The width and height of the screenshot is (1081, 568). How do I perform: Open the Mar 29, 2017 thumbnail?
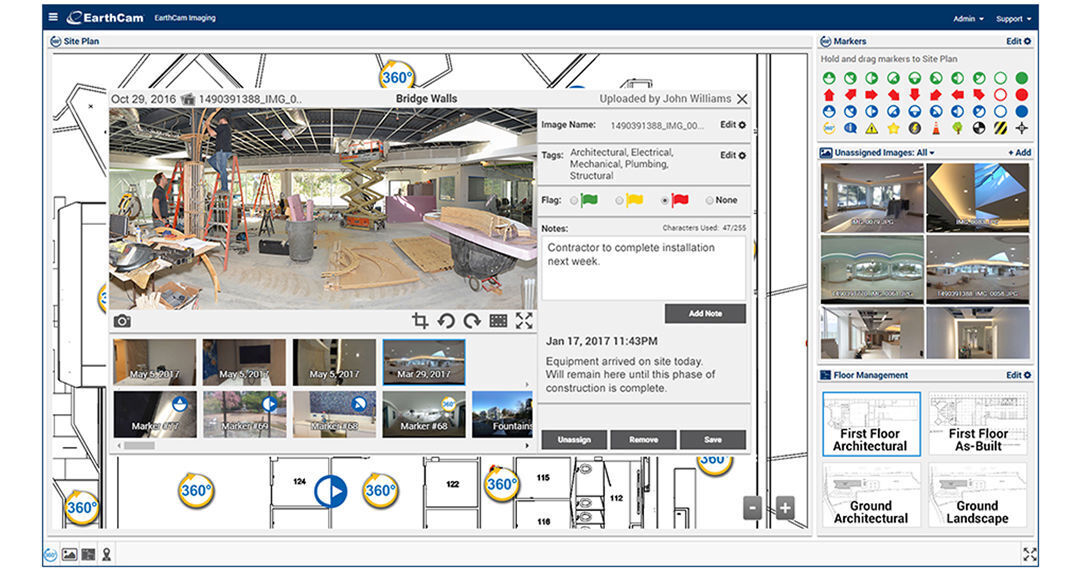click(x=423, y=362)
